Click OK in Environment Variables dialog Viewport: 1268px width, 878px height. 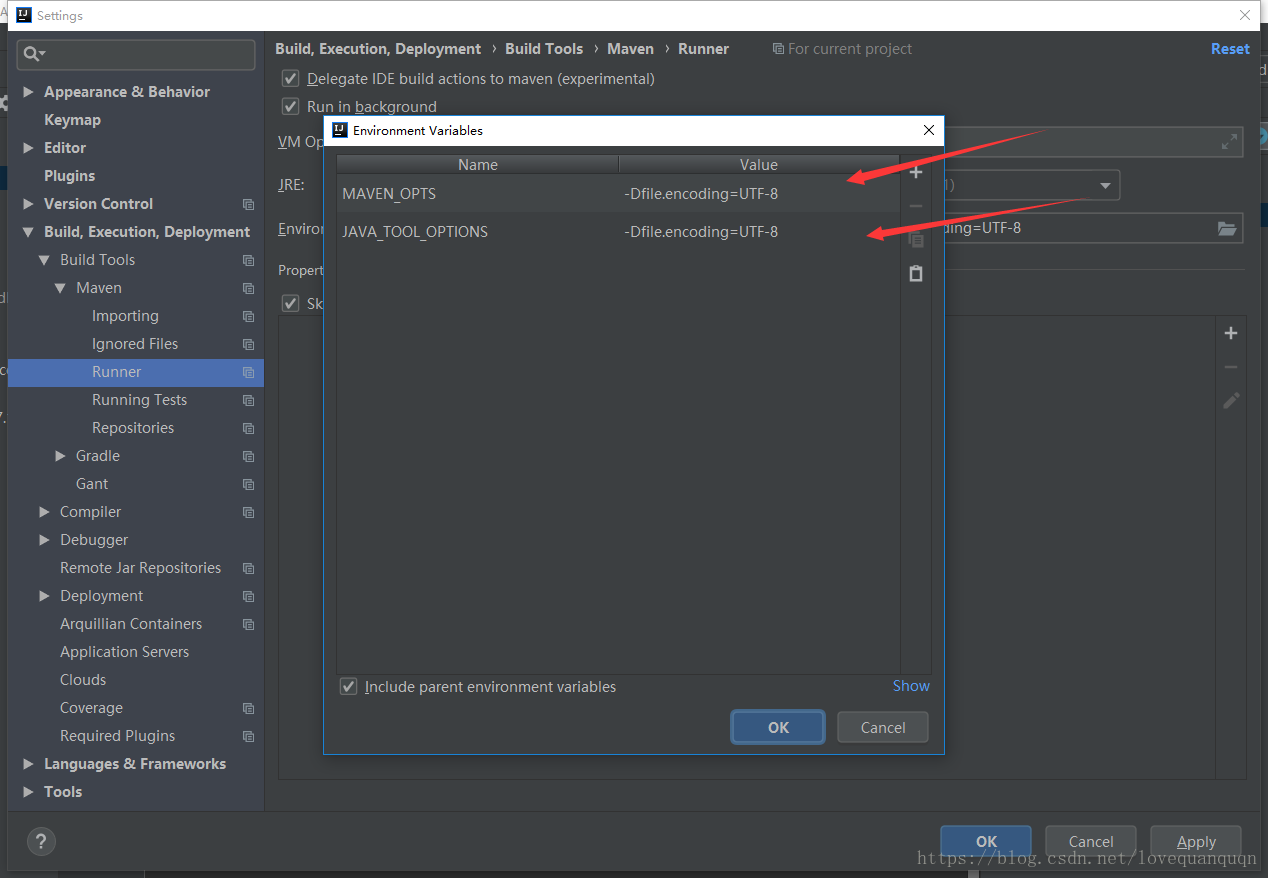[x=778, y=728]
